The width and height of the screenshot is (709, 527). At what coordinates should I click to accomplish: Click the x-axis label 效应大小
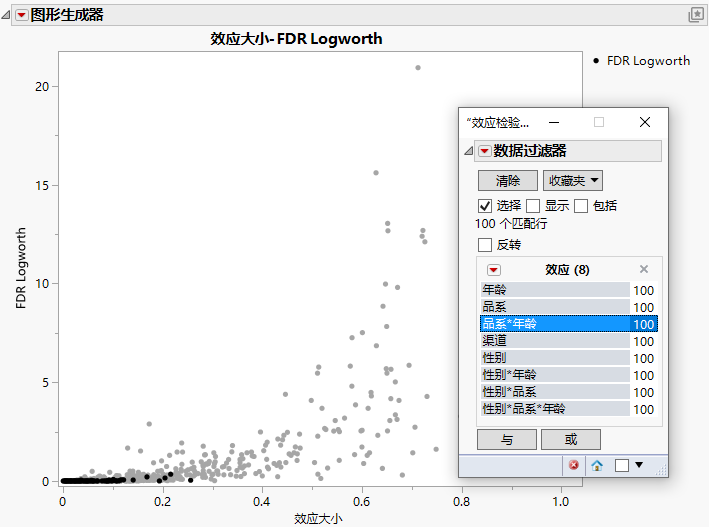(x=318, y=518)
